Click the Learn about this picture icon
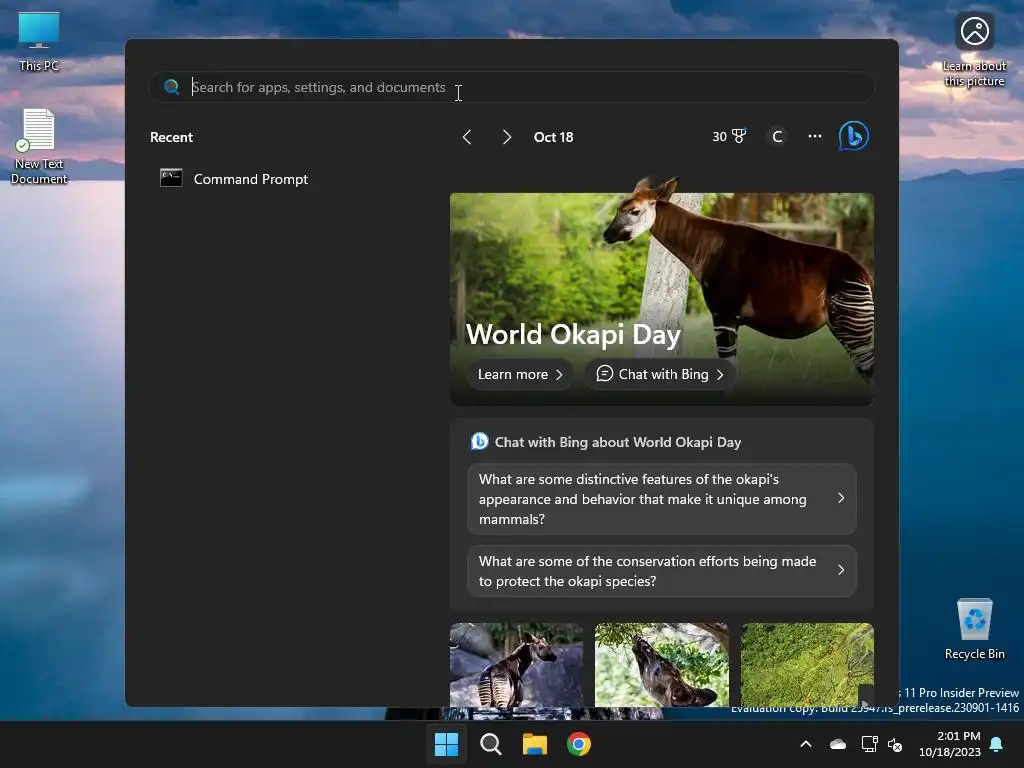 tap(974, 31)
